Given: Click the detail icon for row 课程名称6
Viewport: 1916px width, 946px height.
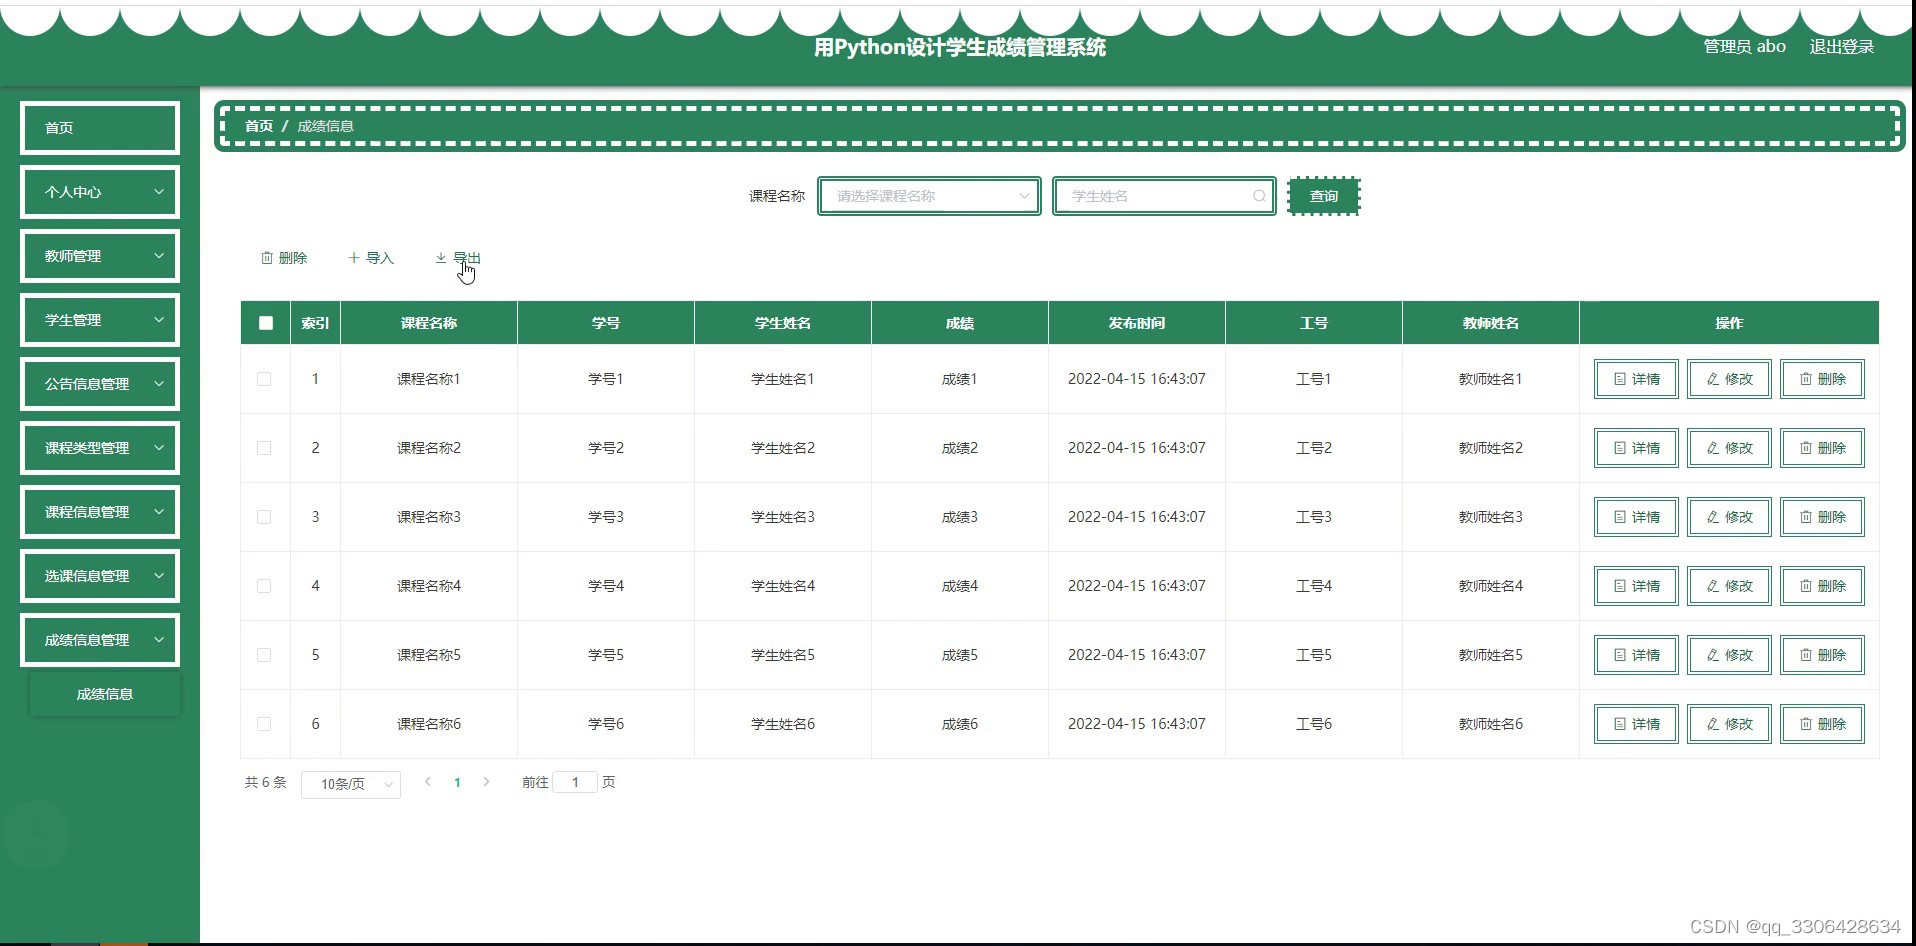Looking at the screenshot, I should [x=1620, y=724].
